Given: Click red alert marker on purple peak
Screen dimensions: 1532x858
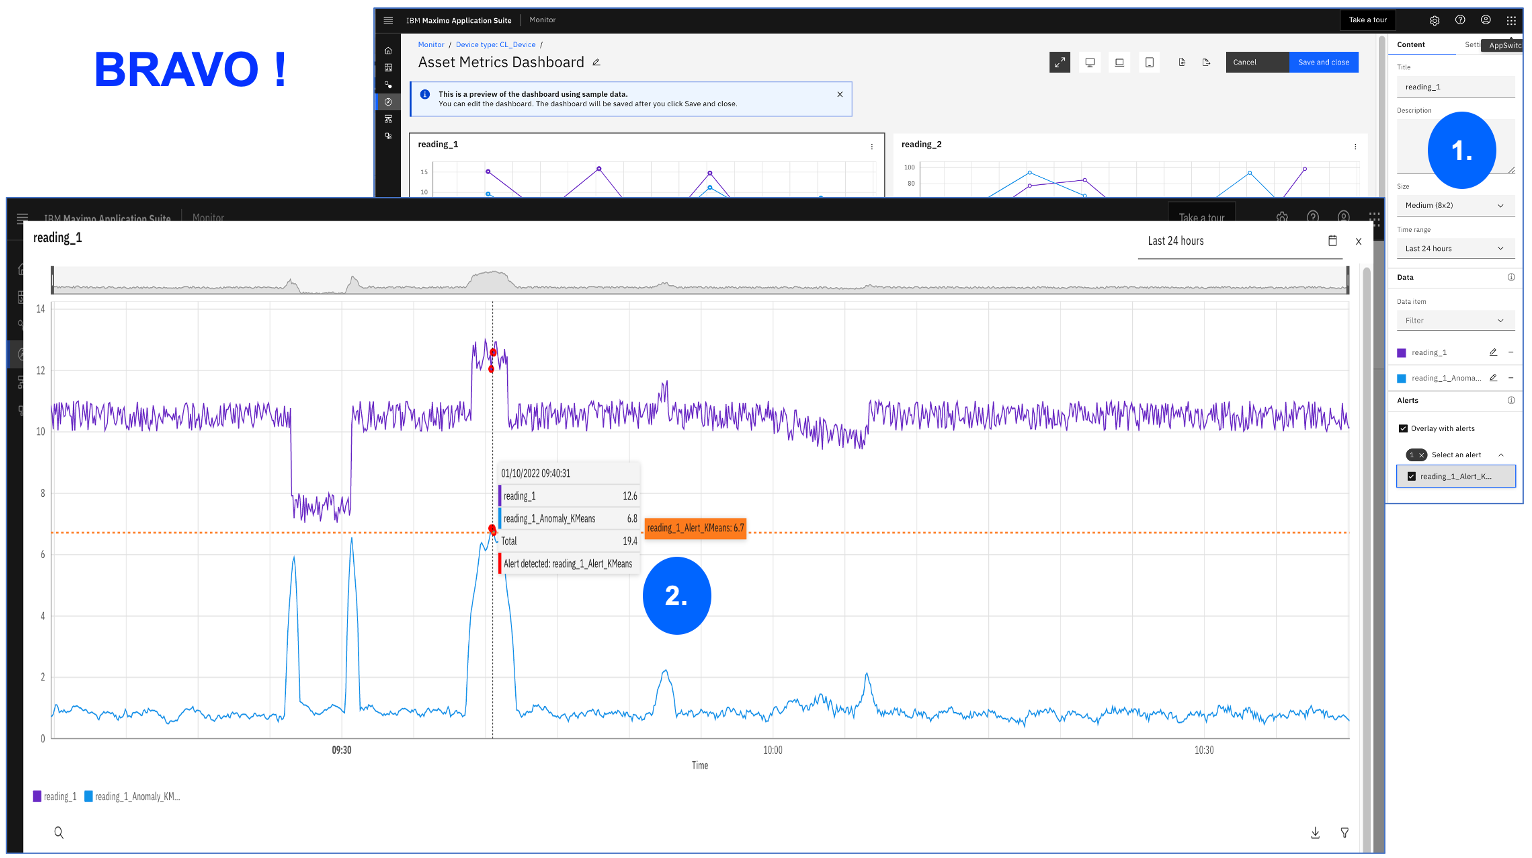Looking at the screenshot, I should [493, 352].
